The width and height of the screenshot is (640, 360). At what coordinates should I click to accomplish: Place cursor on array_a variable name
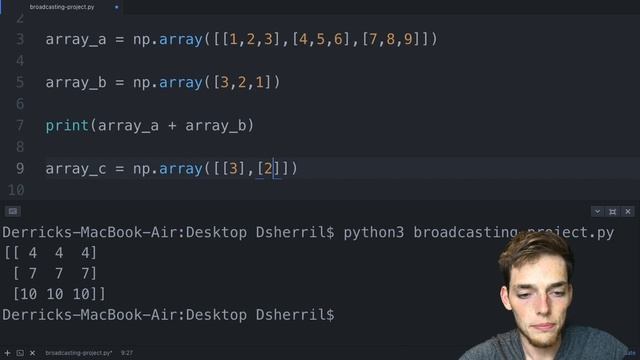coord(76,40)
